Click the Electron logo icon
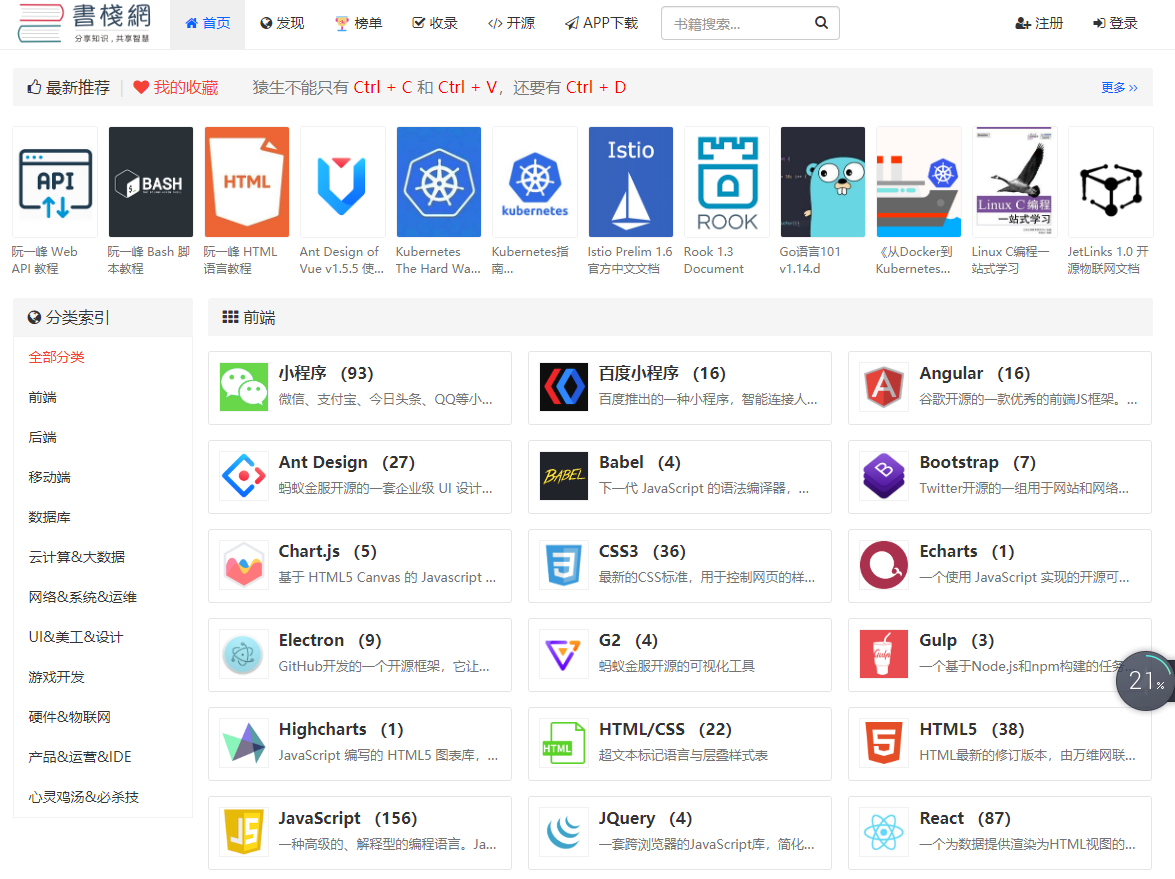This screenshot has width=1175, height=879. click(x=244, y=654)
